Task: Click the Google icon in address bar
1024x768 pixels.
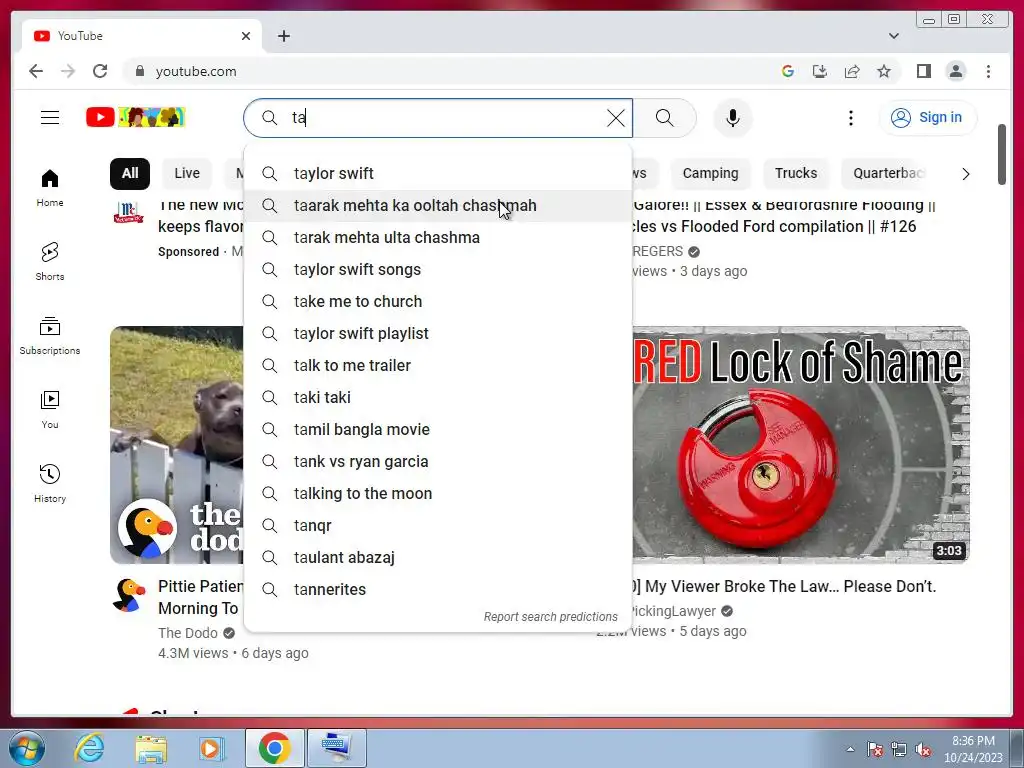Action: coord(788,71)
